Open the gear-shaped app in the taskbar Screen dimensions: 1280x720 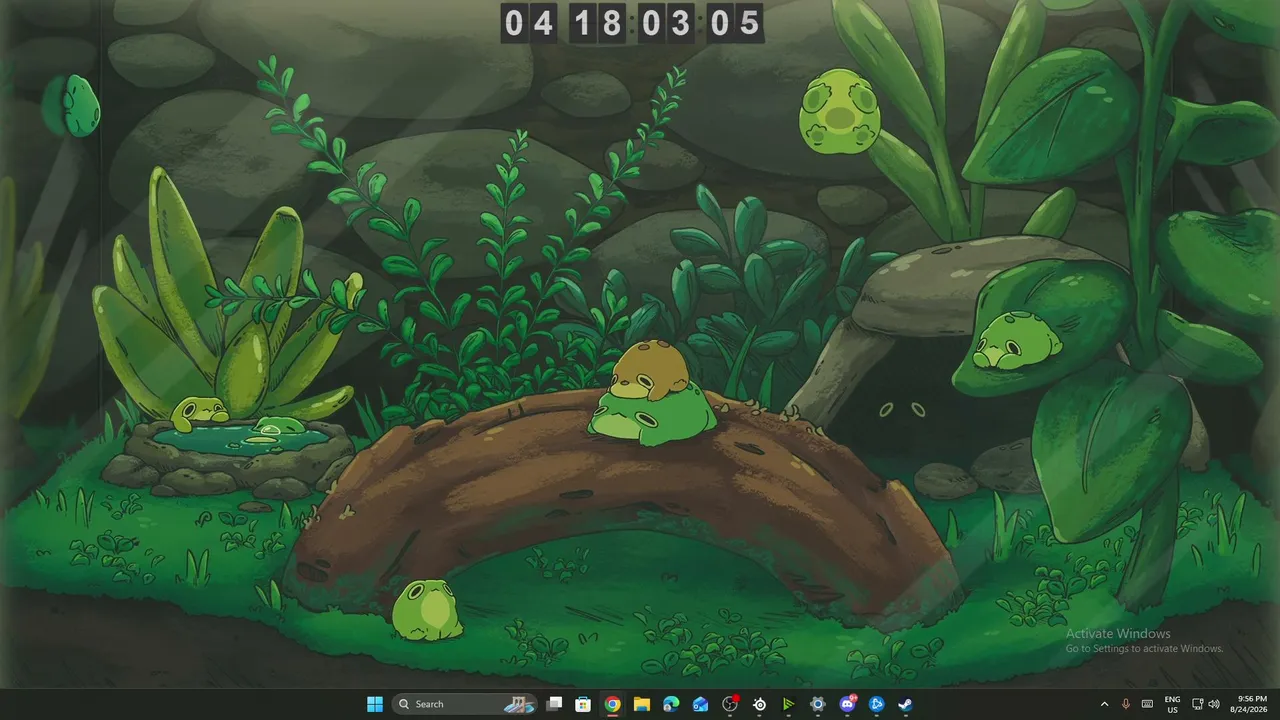click(818, 704)
